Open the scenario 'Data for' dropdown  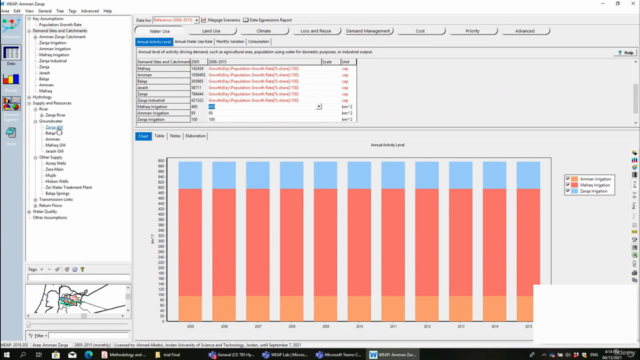coord(196,20)
